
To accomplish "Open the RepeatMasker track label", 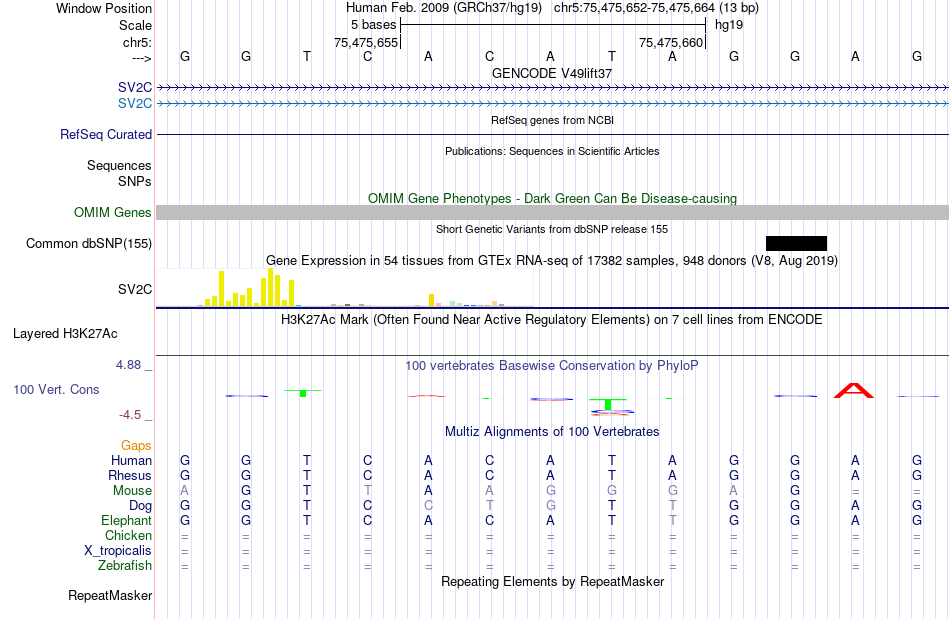I will [110, 595].
